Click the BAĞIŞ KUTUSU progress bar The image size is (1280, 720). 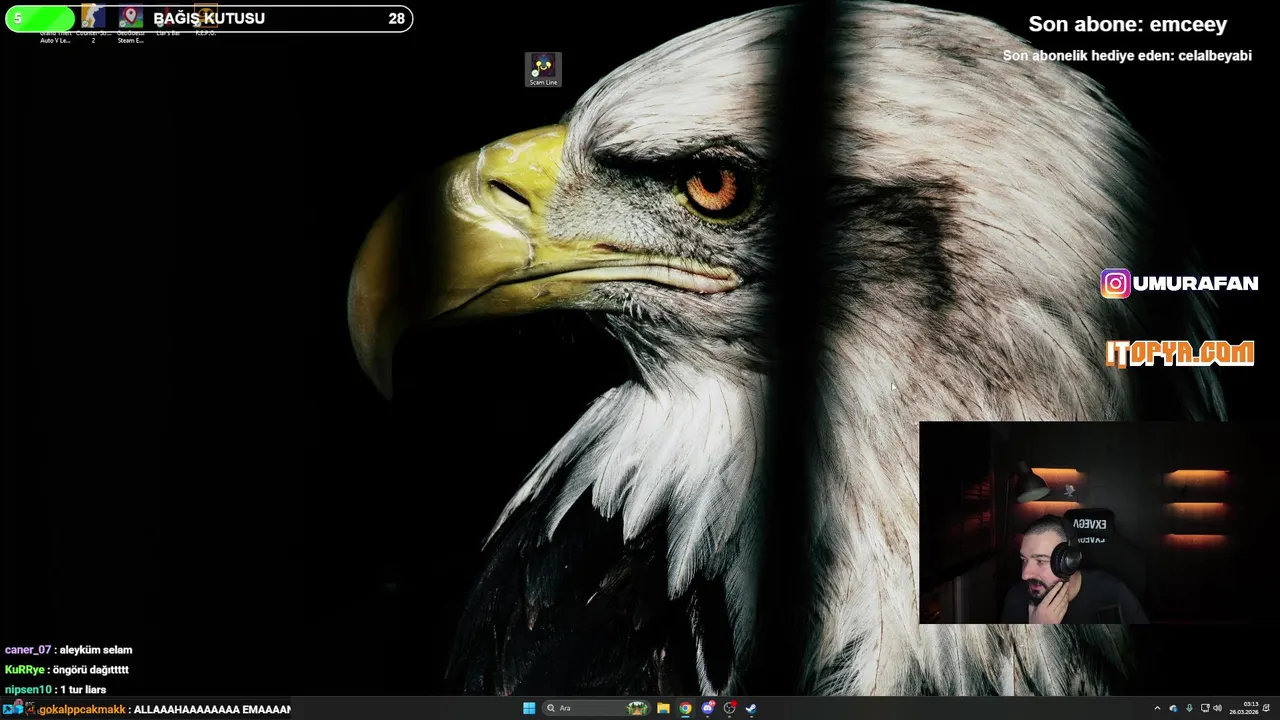point(209,18)
